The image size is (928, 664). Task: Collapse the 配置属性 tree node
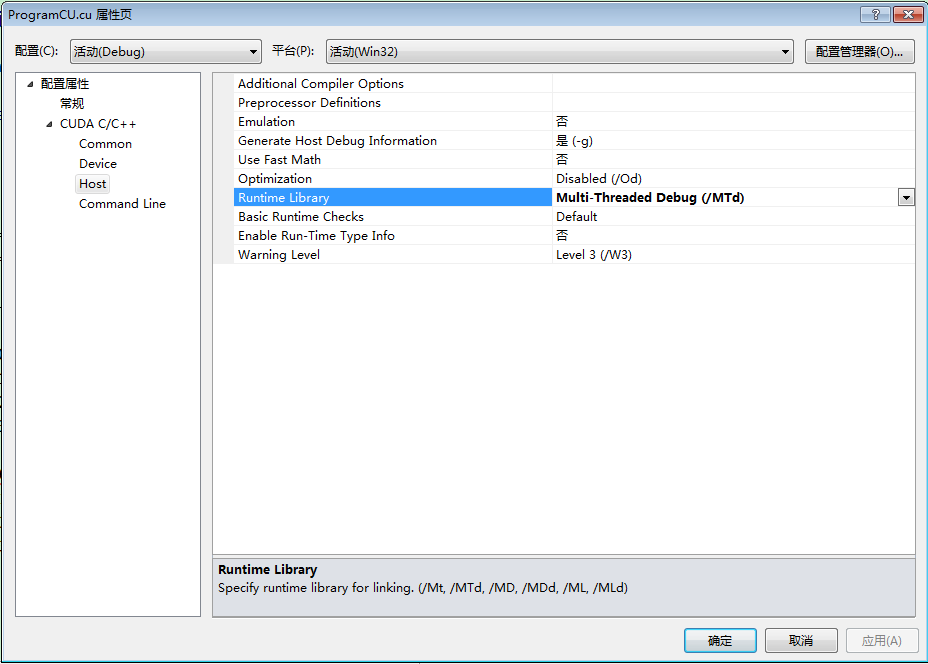point(30,84)
